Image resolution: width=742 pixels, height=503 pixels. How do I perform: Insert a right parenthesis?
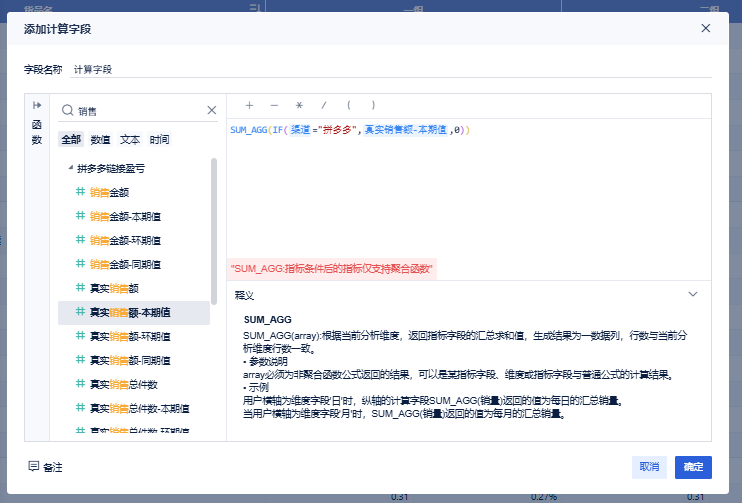[373, 105]
